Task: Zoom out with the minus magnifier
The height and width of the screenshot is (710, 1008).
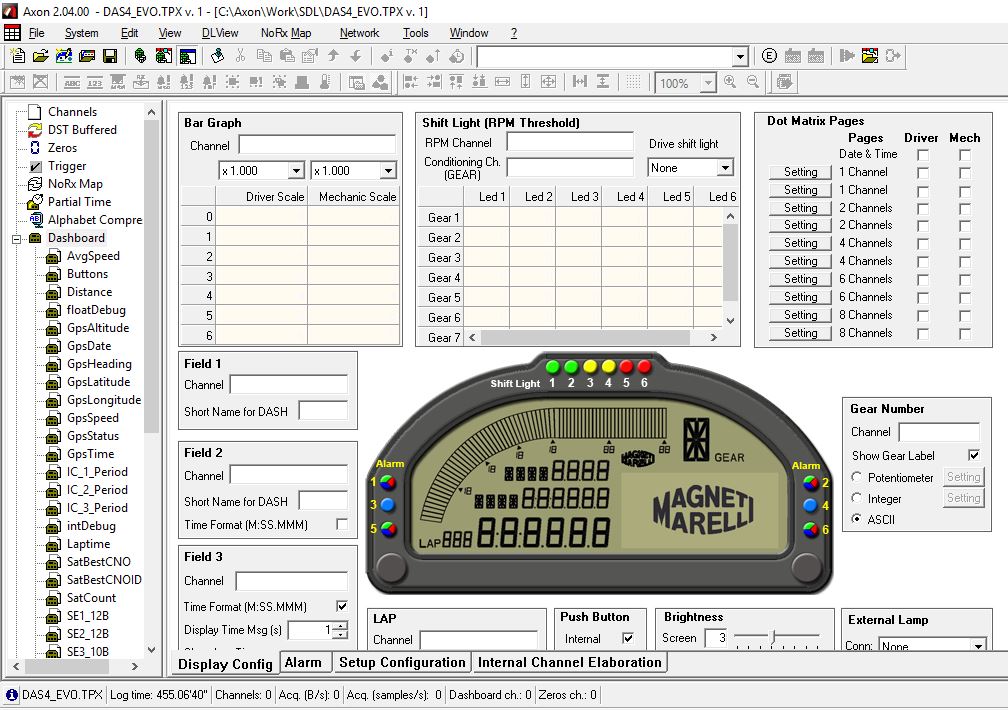Action: [x=753, y=82]
